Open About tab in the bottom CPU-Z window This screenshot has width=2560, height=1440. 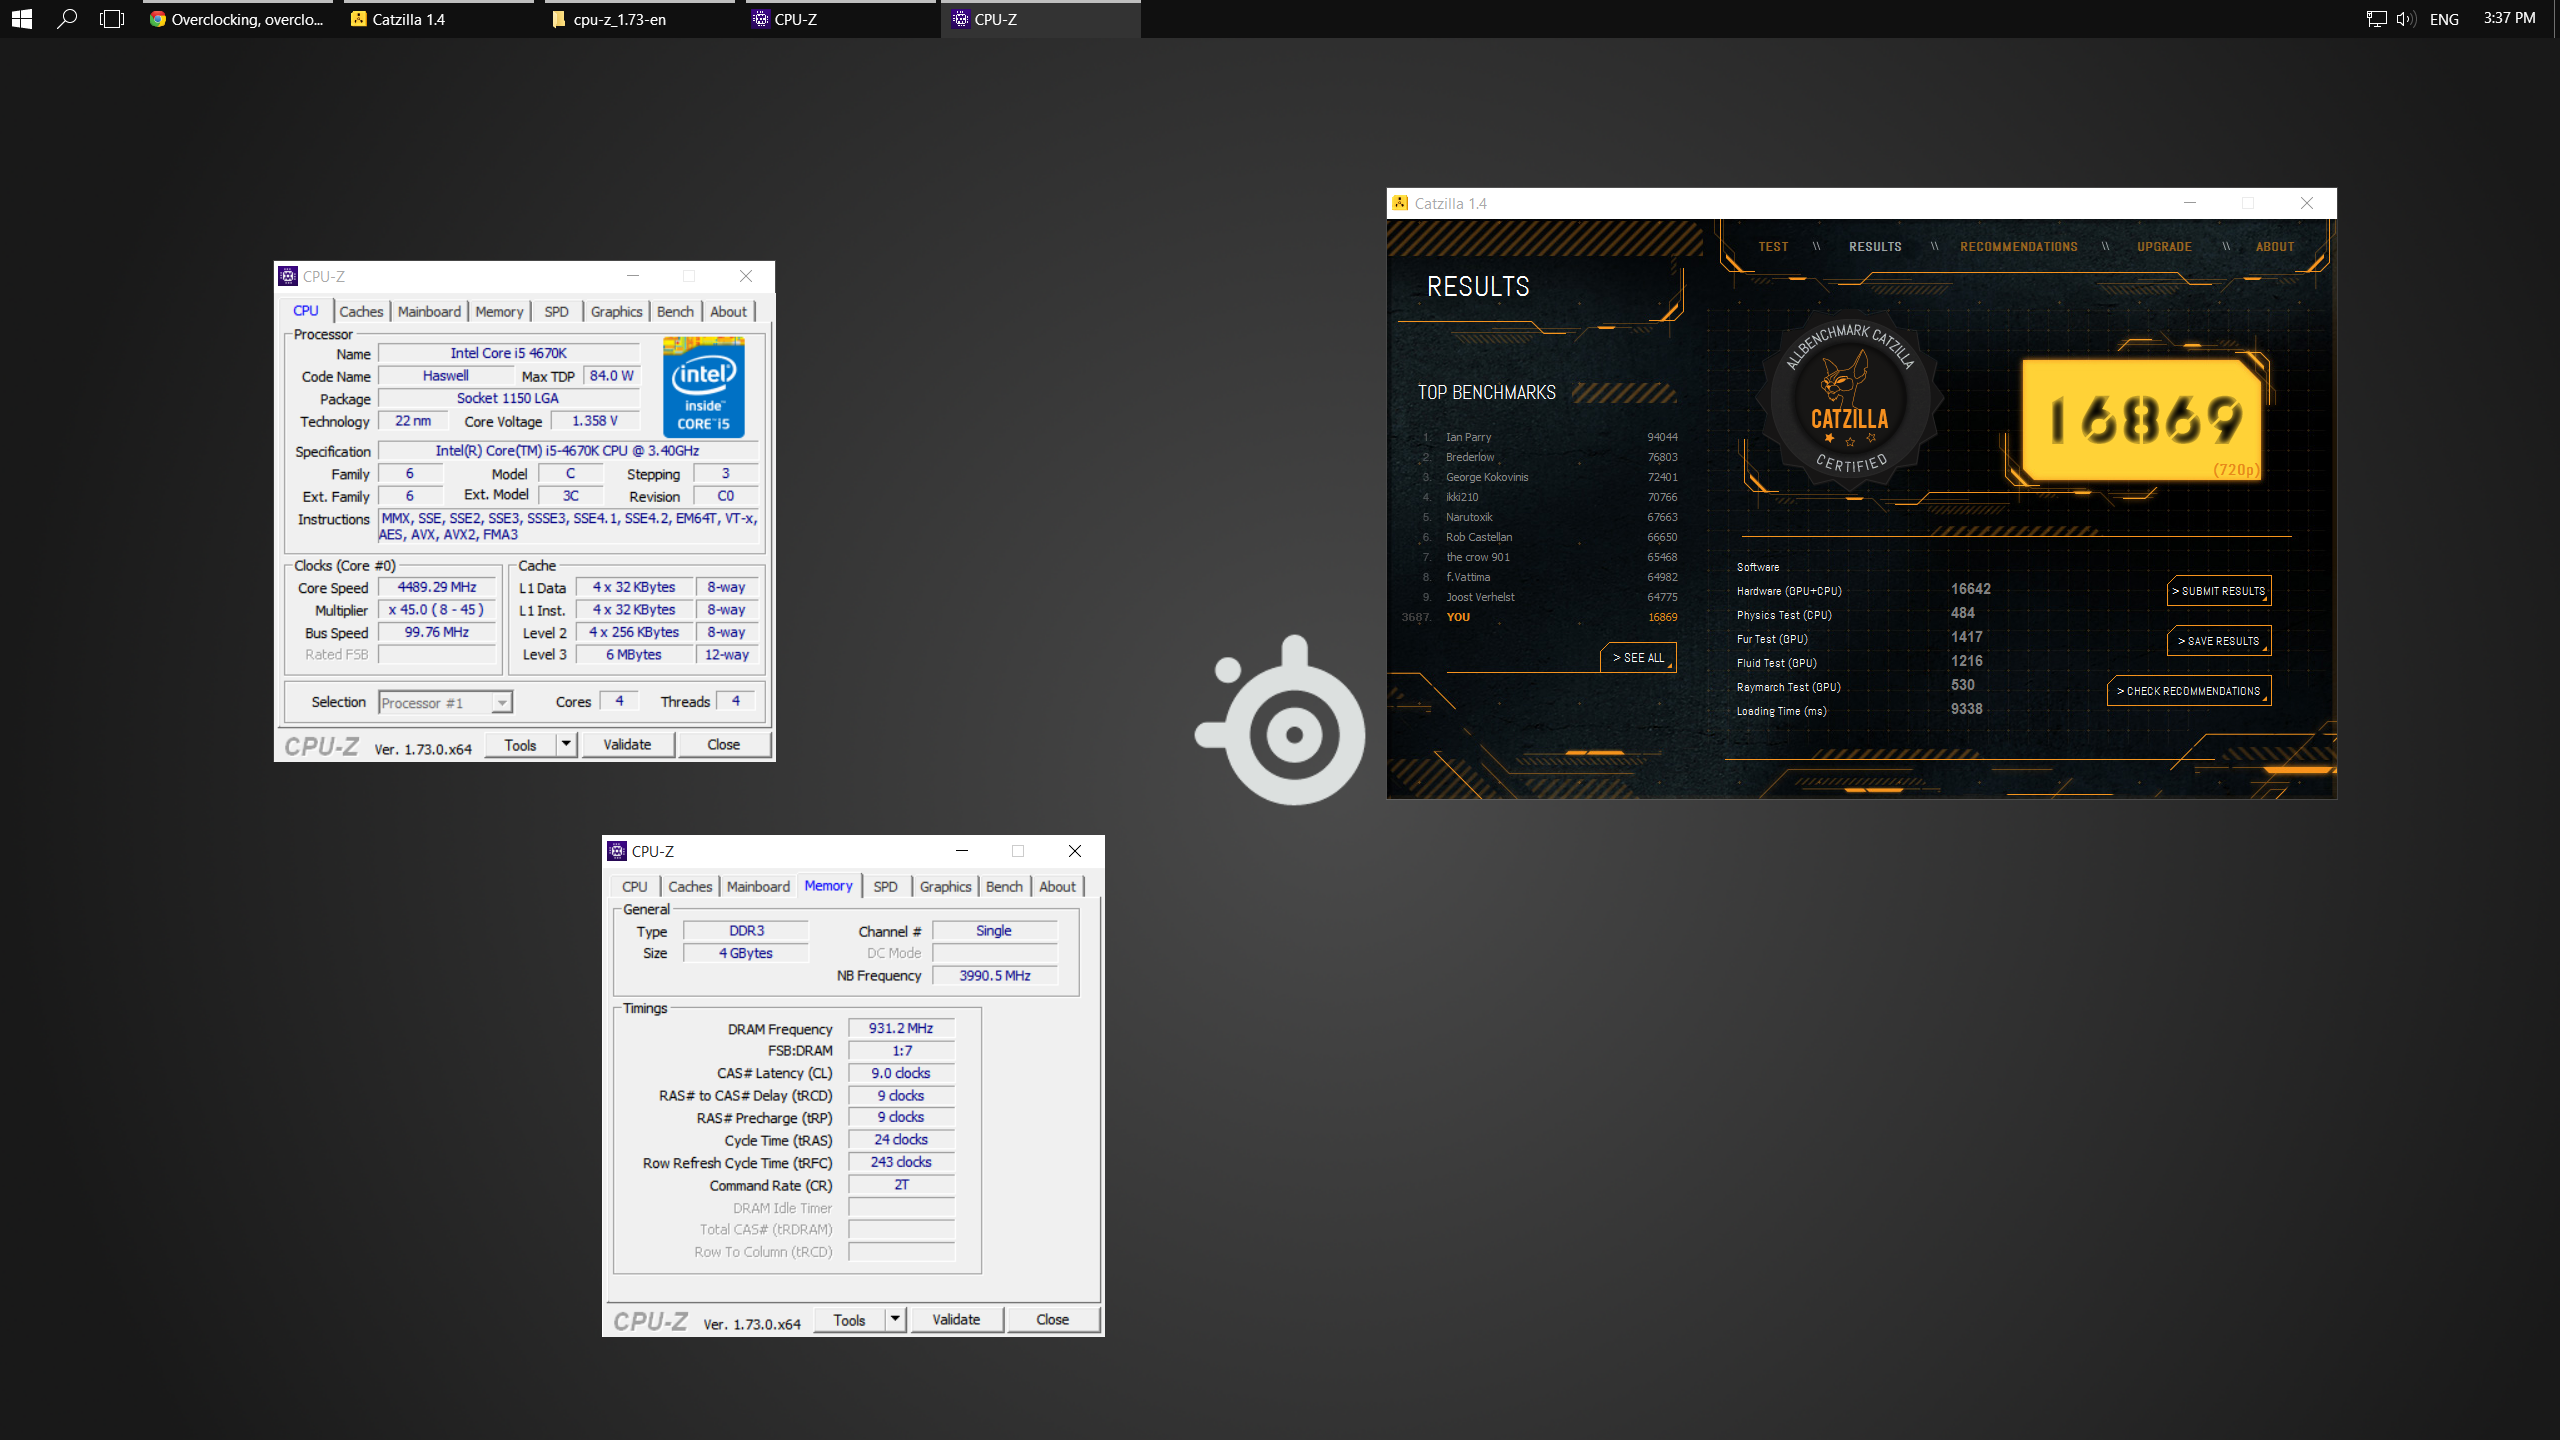[1057, 886]
